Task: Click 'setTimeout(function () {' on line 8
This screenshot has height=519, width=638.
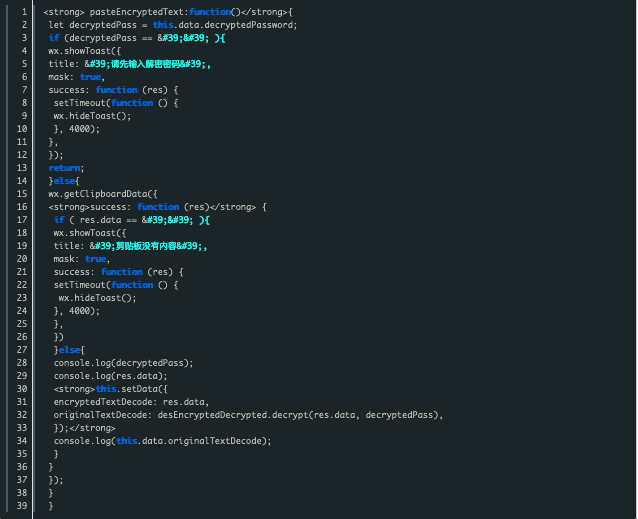Action: (x=116, y=103)
